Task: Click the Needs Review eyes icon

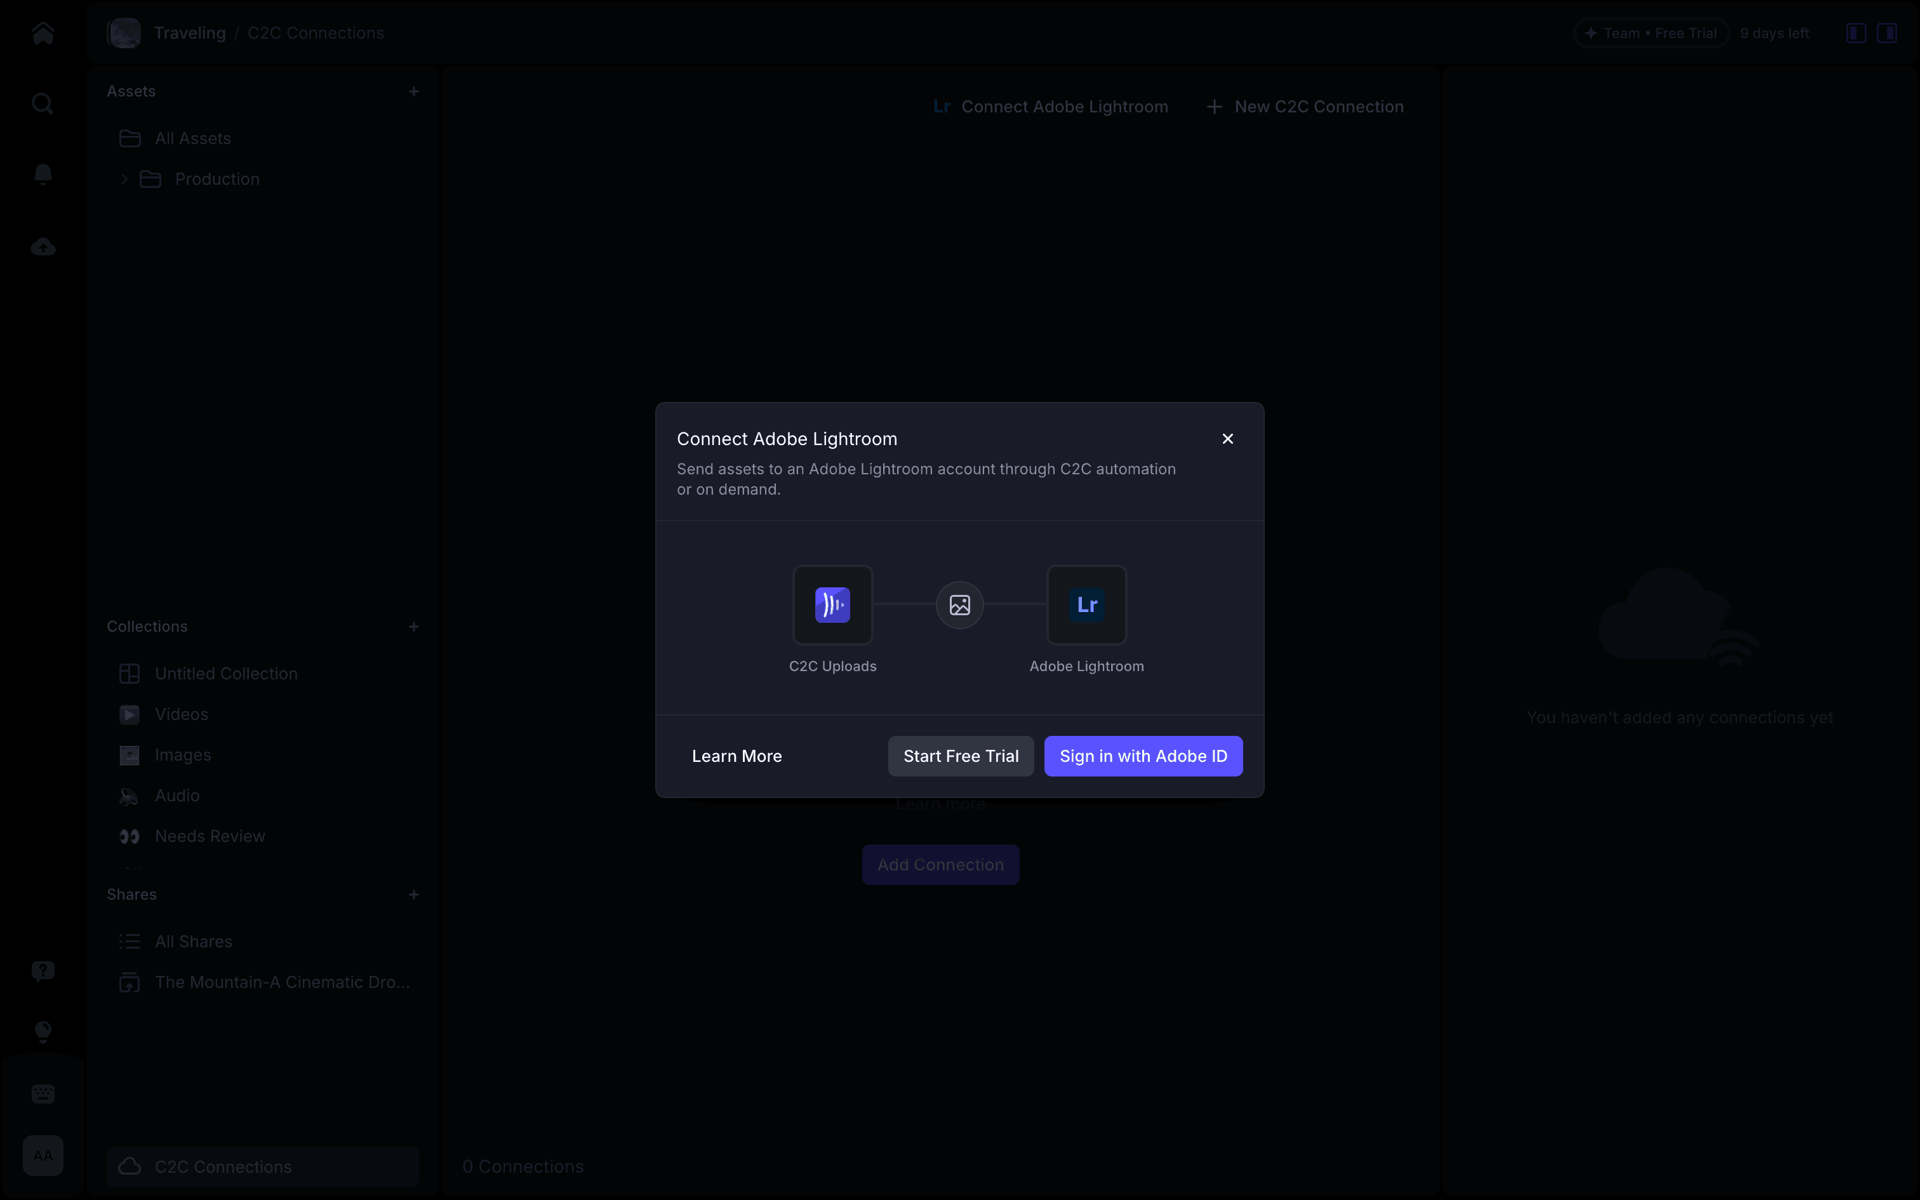Action: 130,836
